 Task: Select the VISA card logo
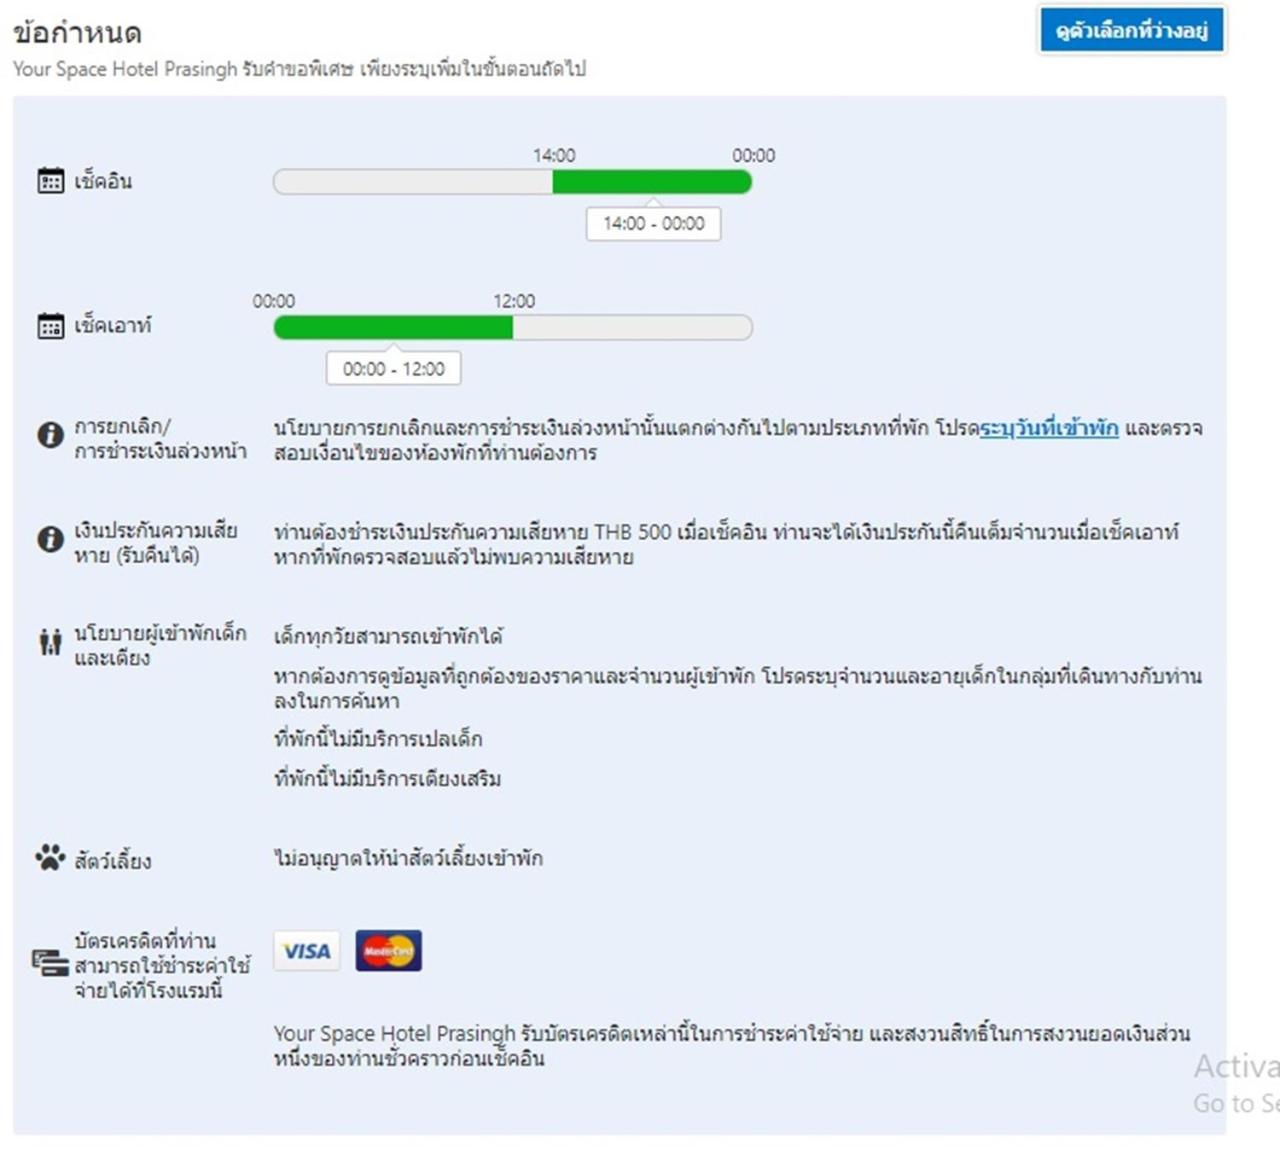click(307, 951)
